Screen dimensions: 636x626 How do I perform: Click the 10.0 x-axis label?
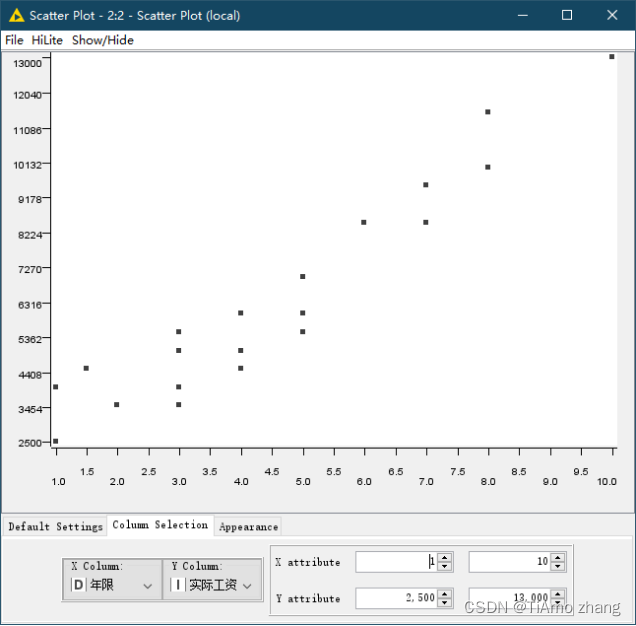pos(606,482)
